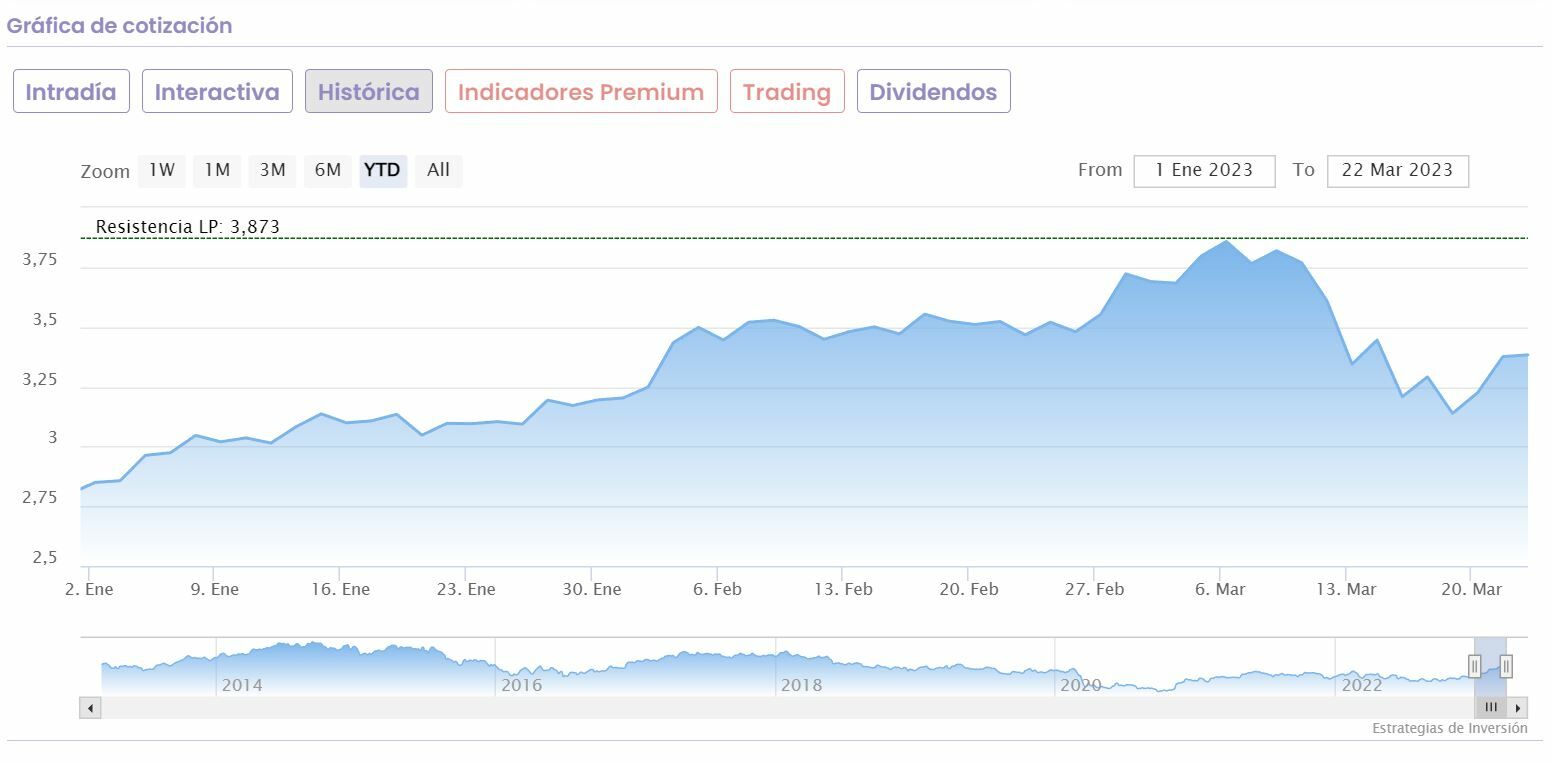The width and height of the screenshot is (1551, 763).
Task: Click the right range handle in navigator
Action: click(1506, 666)
